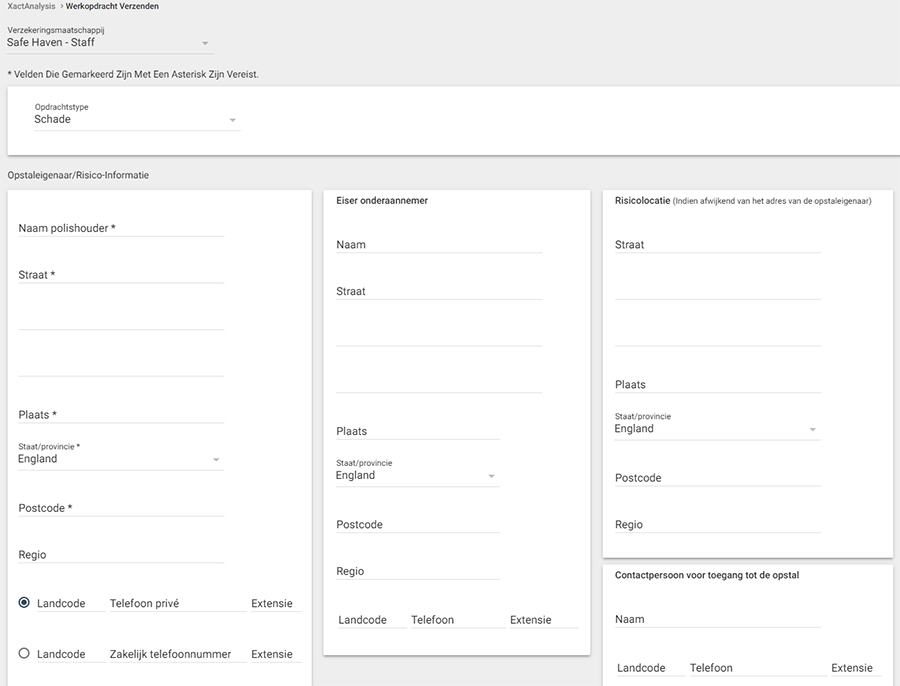Image resolution: width=900 pixels, height=686 pixels.
Task: Click the Postcode field under Risicolocatie
Action: coord(718,478)
